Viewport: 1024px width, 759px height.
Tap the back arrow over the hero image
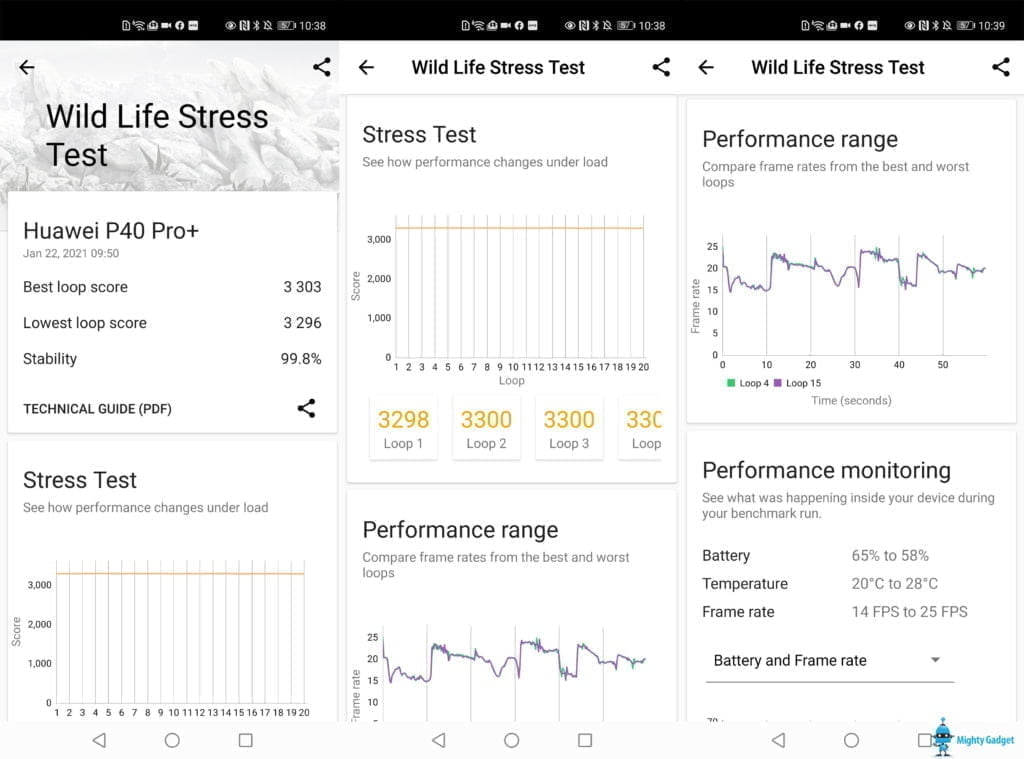27,67
